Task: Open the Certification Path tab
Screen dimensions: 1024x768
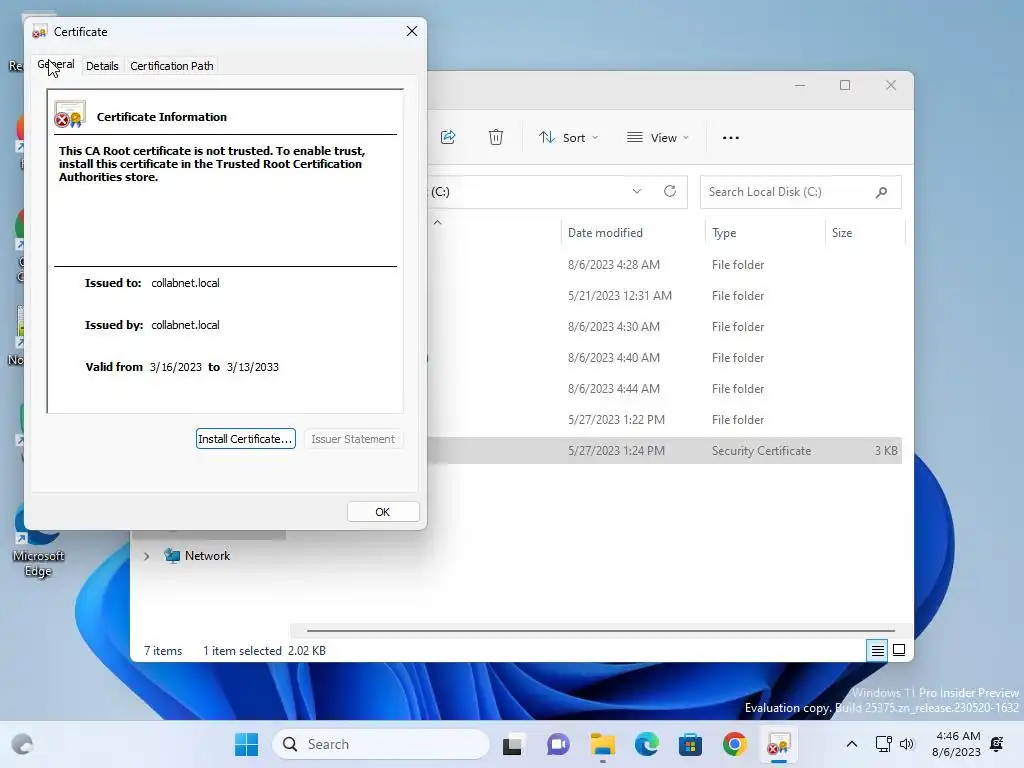Action: [172, 66]
